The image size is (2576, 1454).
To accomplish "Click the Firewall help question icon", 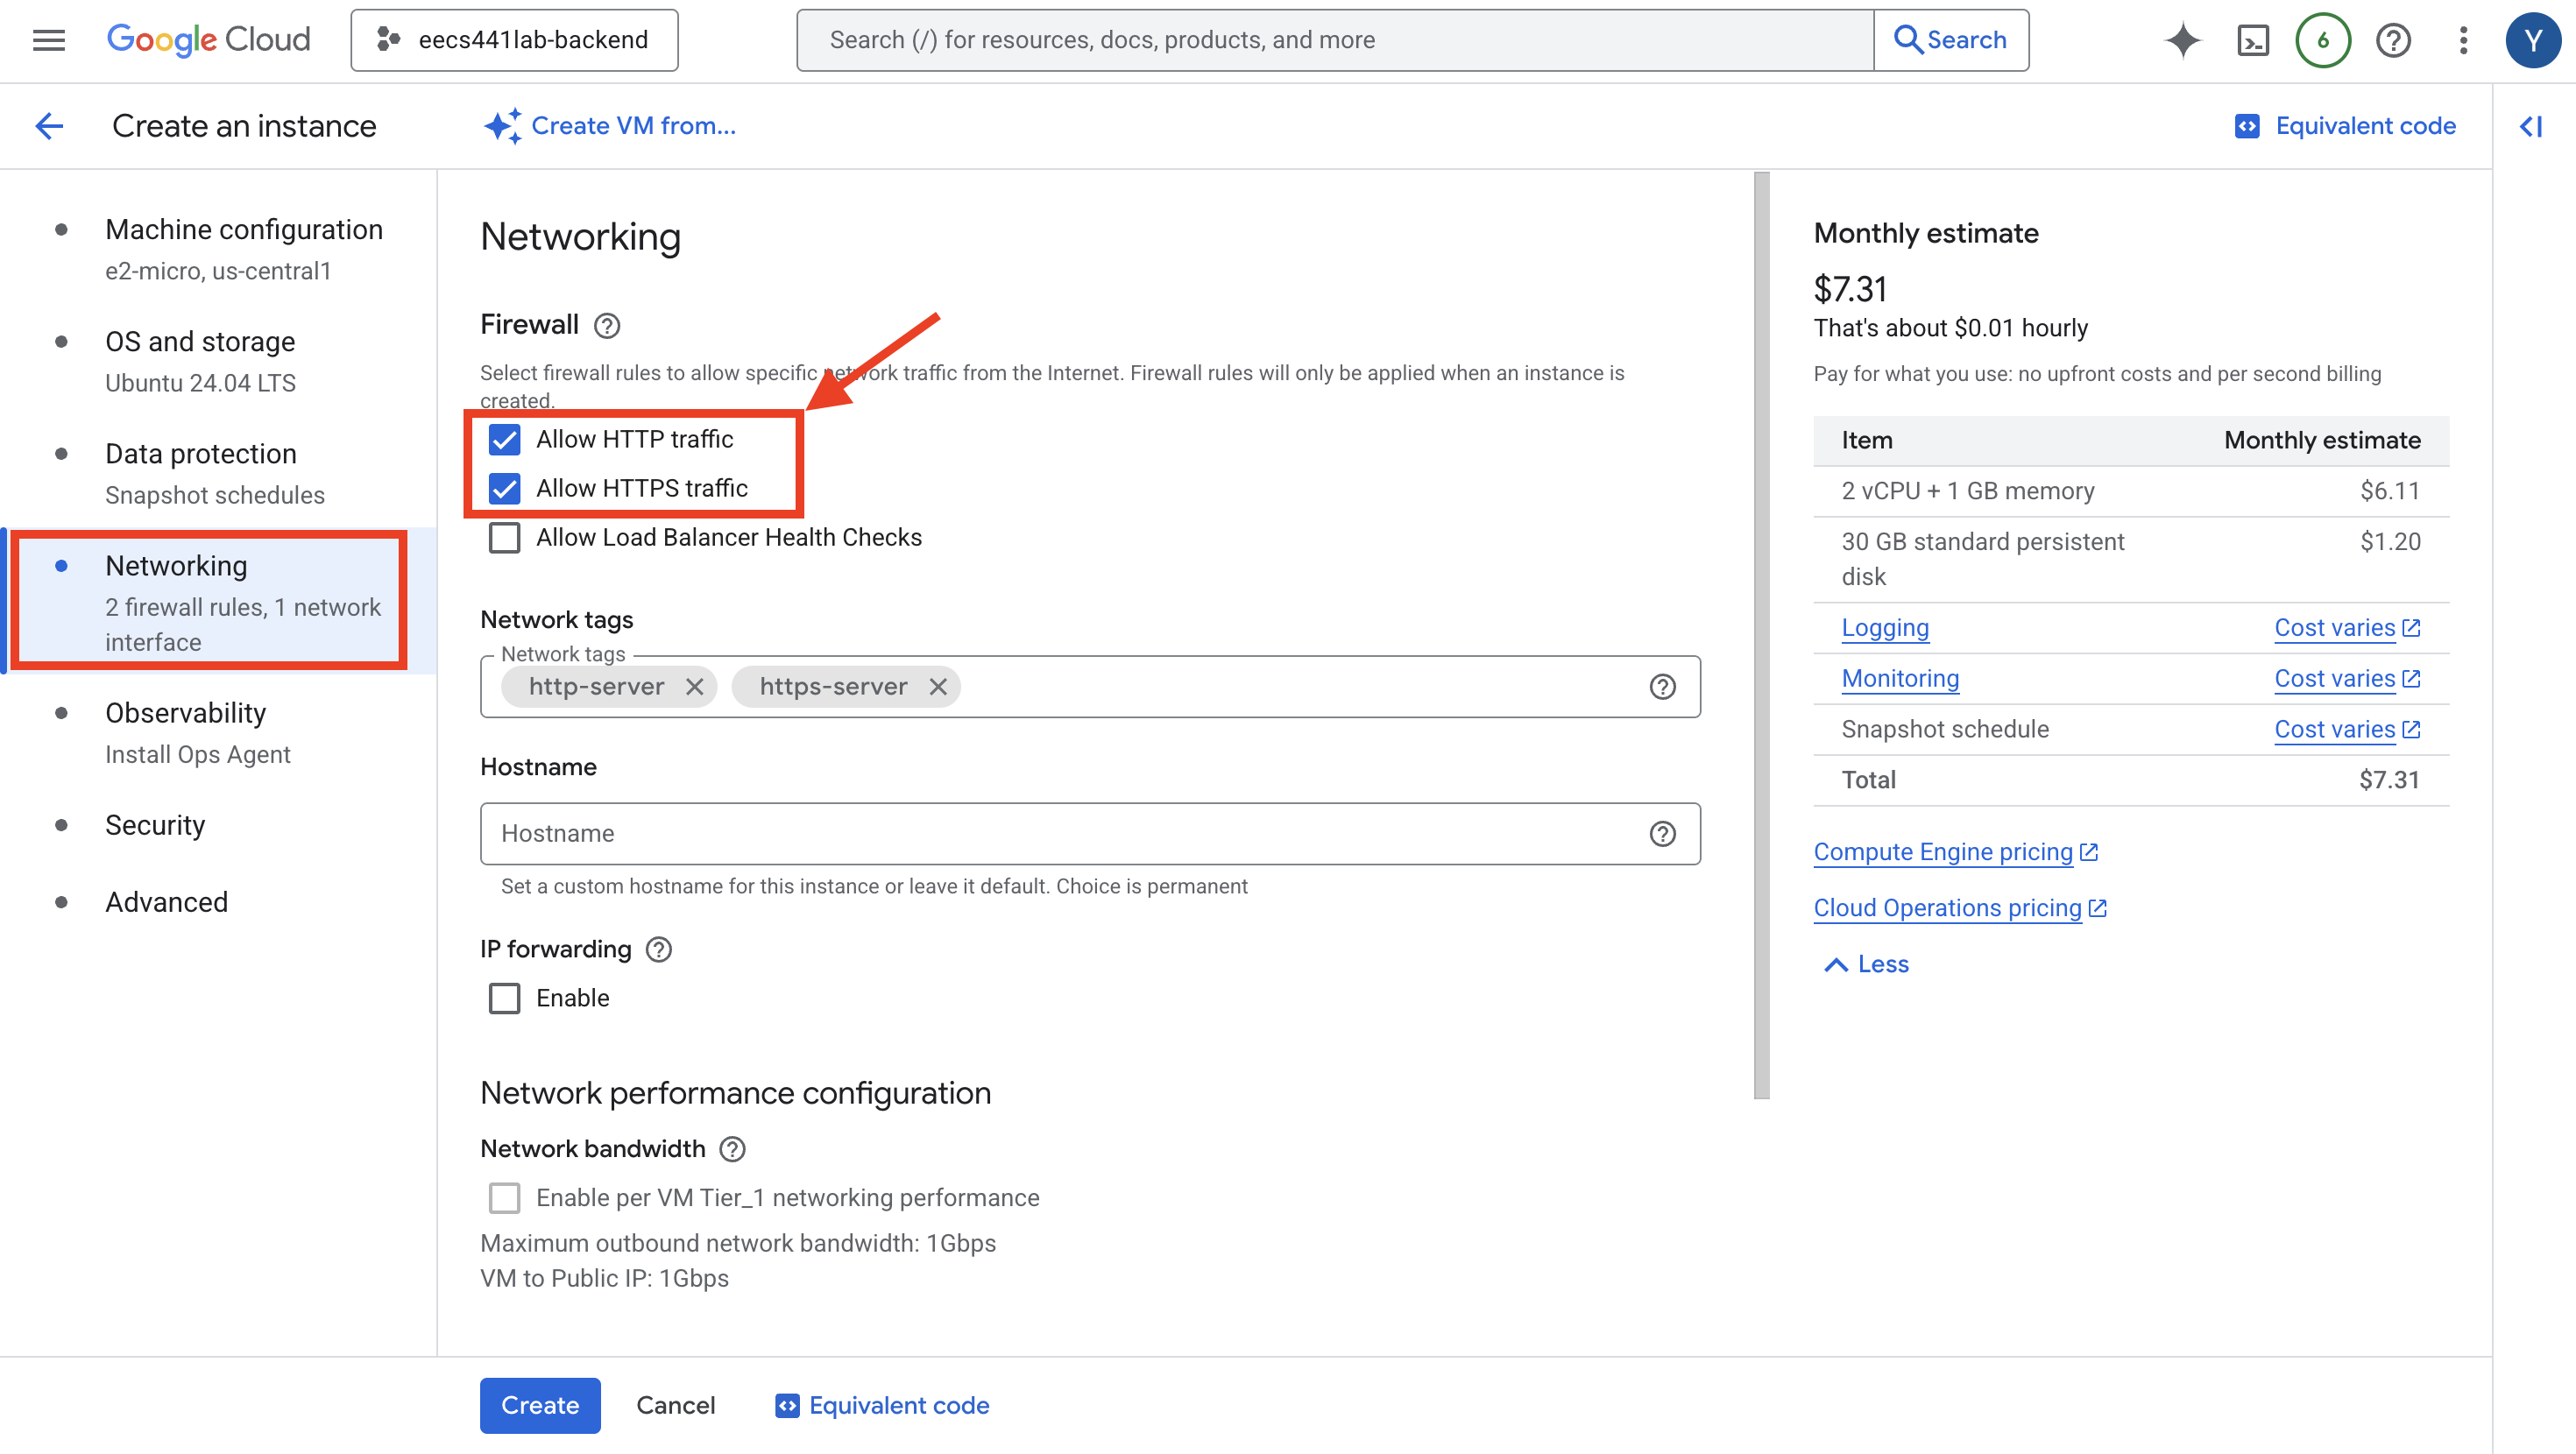I will click(607, 326).
